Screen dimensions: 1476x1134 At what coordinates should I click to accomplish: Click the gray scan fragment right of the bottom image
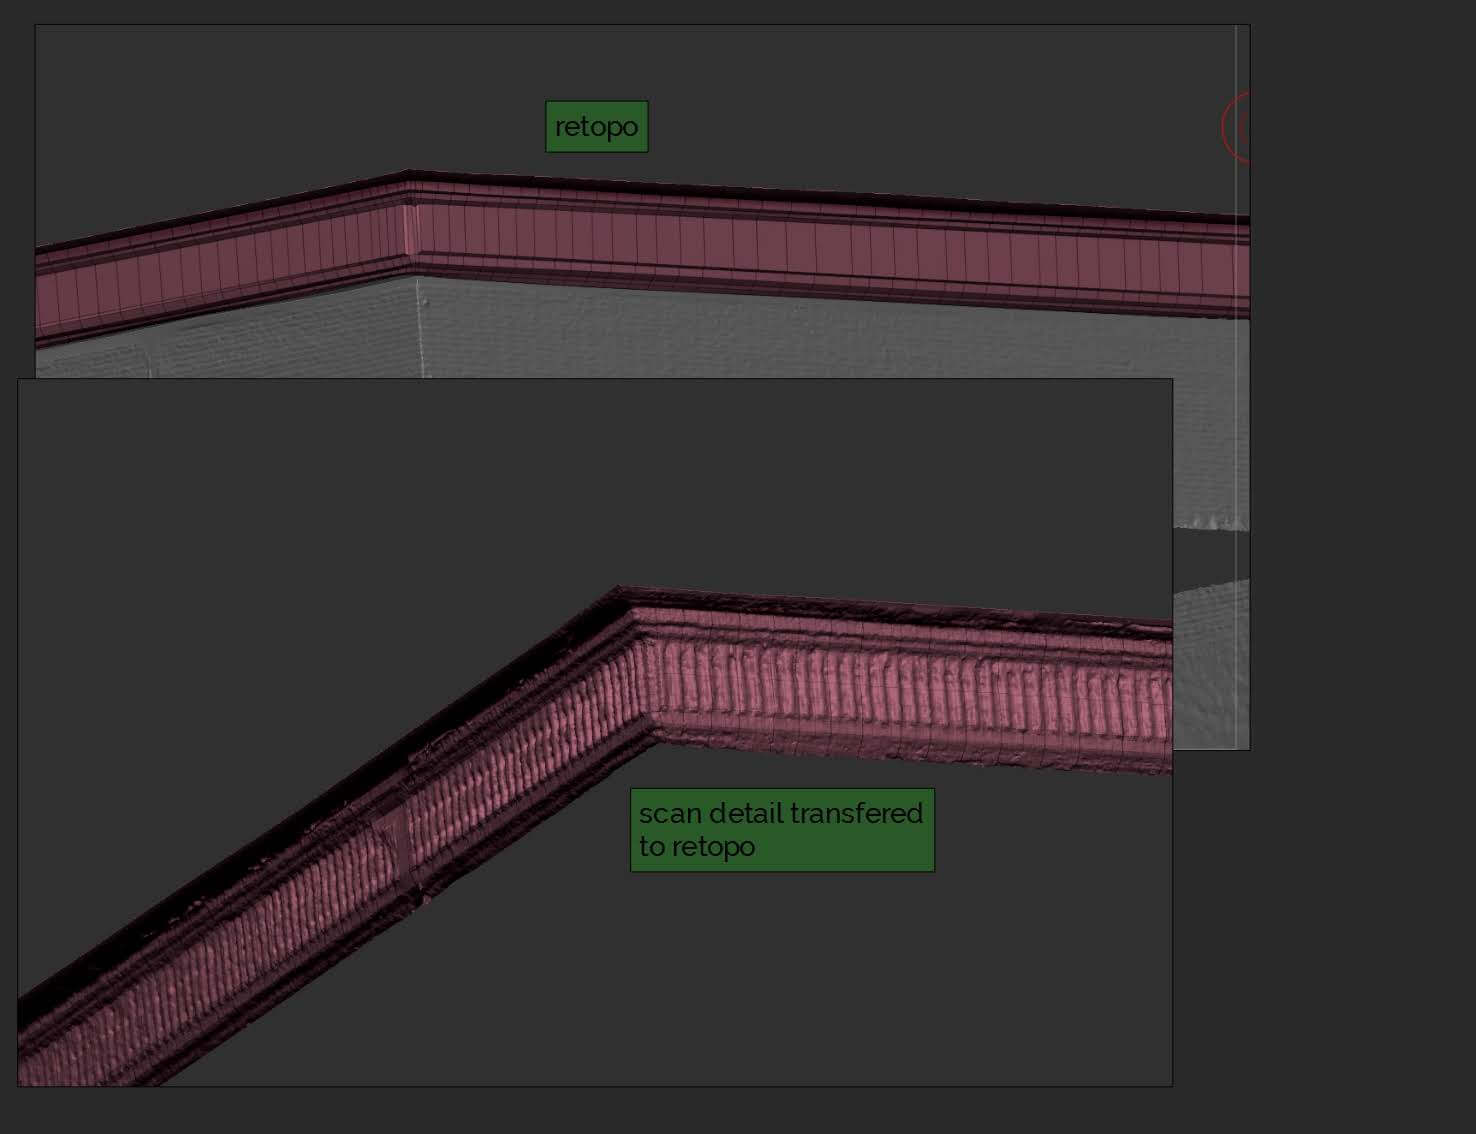pos(1210,660)
